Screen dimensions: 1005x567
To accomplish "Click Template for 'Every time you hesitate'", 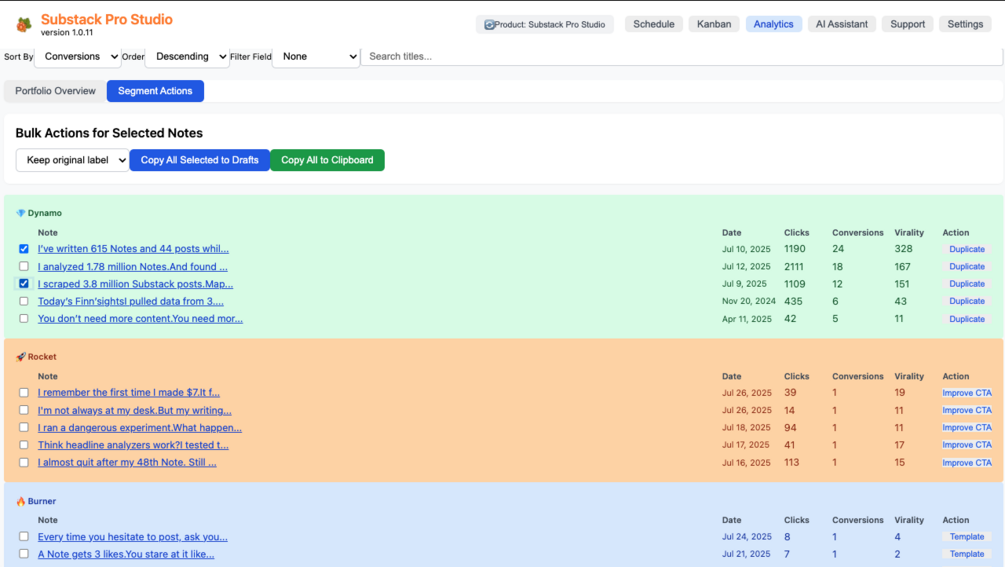I will pyautogui.click(x=967, y=537).
